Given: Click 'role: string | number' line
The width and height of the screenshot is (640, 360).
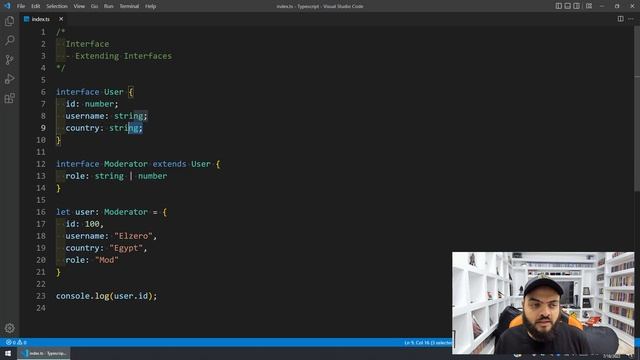Looking at the screenshot, I should 116,176.
